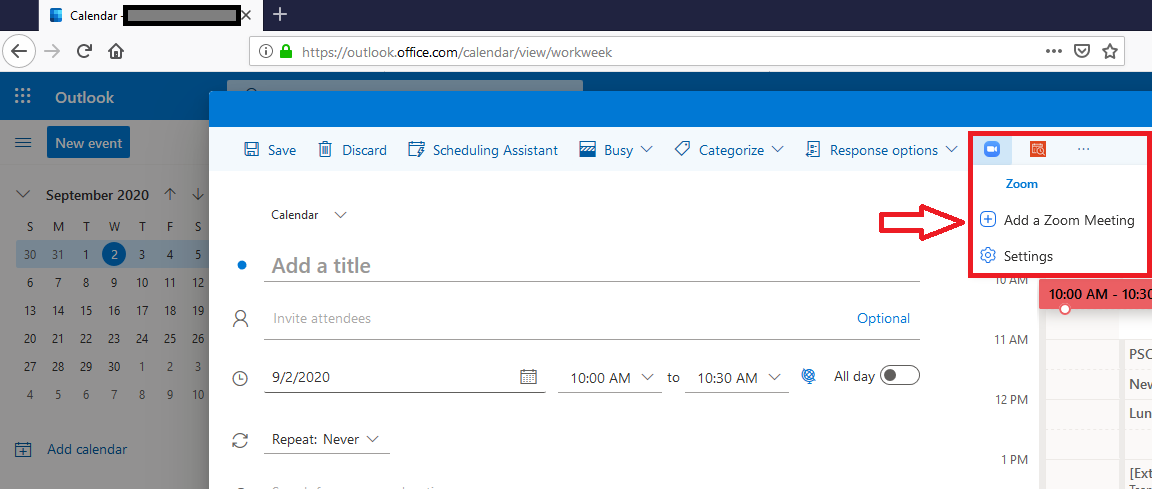
Task: Expand Response options dropdown
Action: 882,150
